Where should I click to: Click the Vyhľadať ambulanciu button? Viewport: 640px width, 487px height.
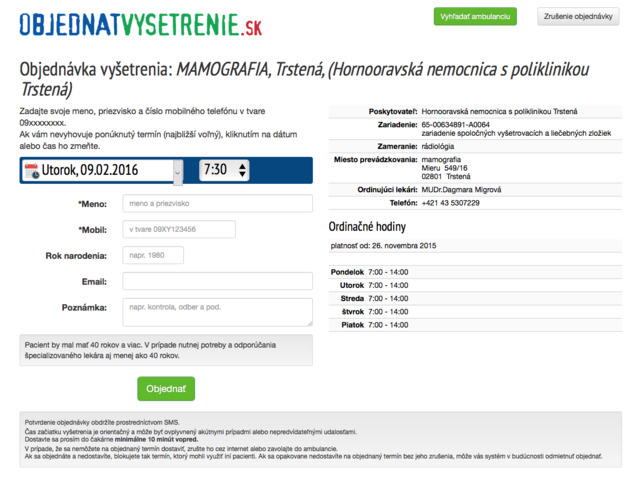coord(475,16)
